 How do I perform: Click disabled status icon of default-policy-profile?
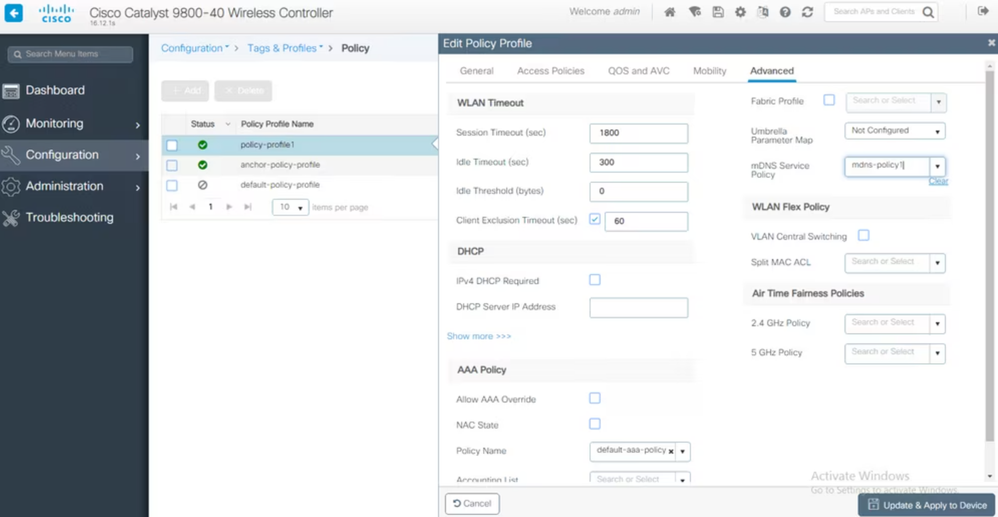coord(202,185)
